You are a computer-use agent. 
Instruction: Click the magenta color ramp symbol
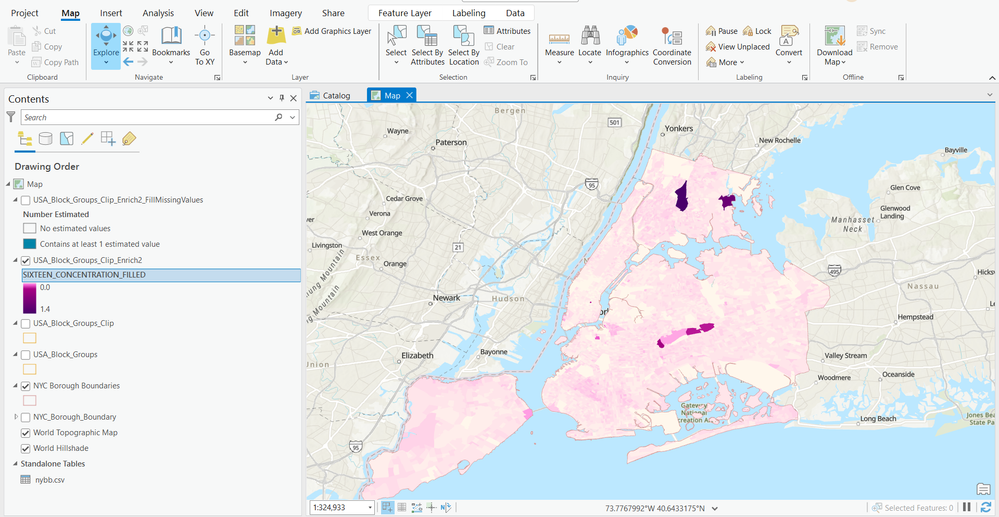click(x=30, y=298)
